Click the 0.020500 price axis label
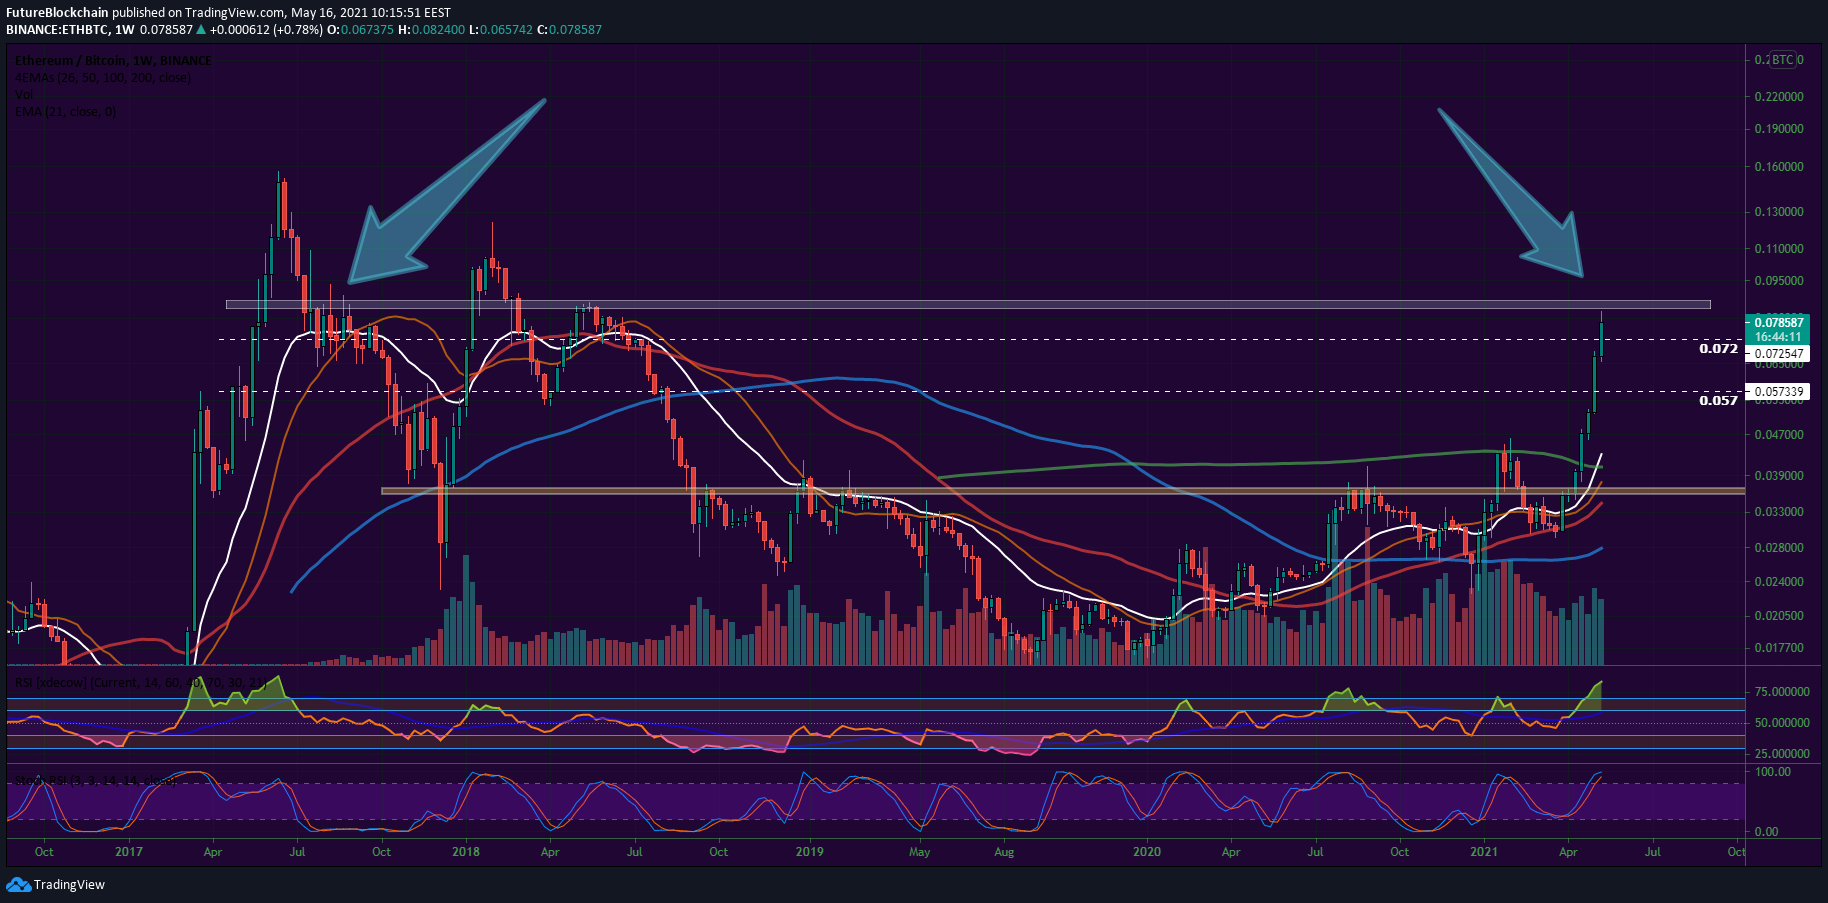This screenshot has width=1828, height=903. (1779, 616)
